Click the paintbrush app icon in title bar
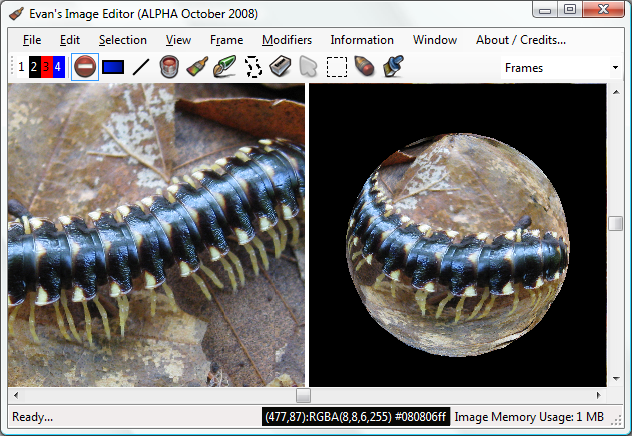632x436 pixels. (x=17, y=14)
